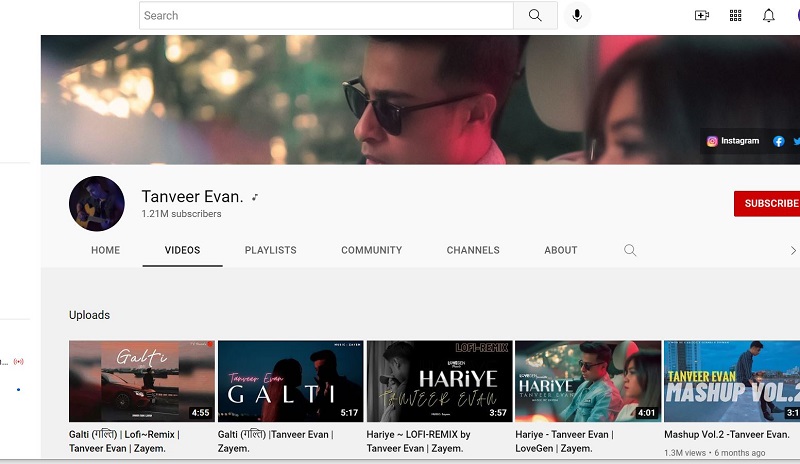800x464 pixels.
Task: Click title 'Hariye - Tanveer Evan | LoveGen'
Action: click(564, 442)
